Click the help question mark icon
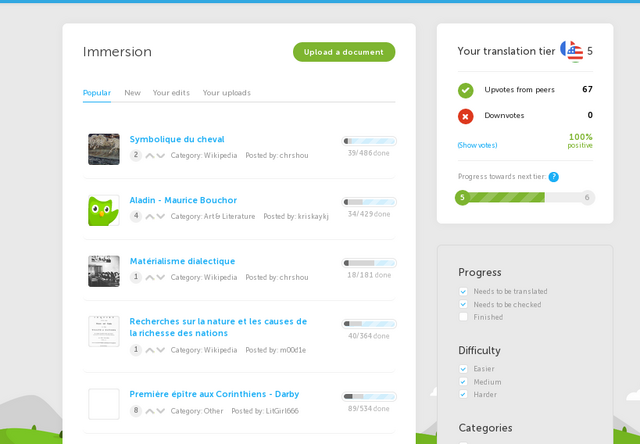The height and width of the screenshot is (444, 640). [553, 177]
